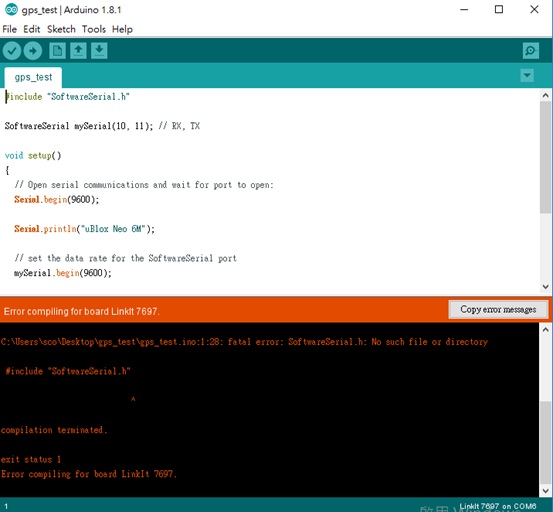The width and height of the screenshot is (553, 512).
Task: Open the File menu
Action: click(x=10, y=29)
